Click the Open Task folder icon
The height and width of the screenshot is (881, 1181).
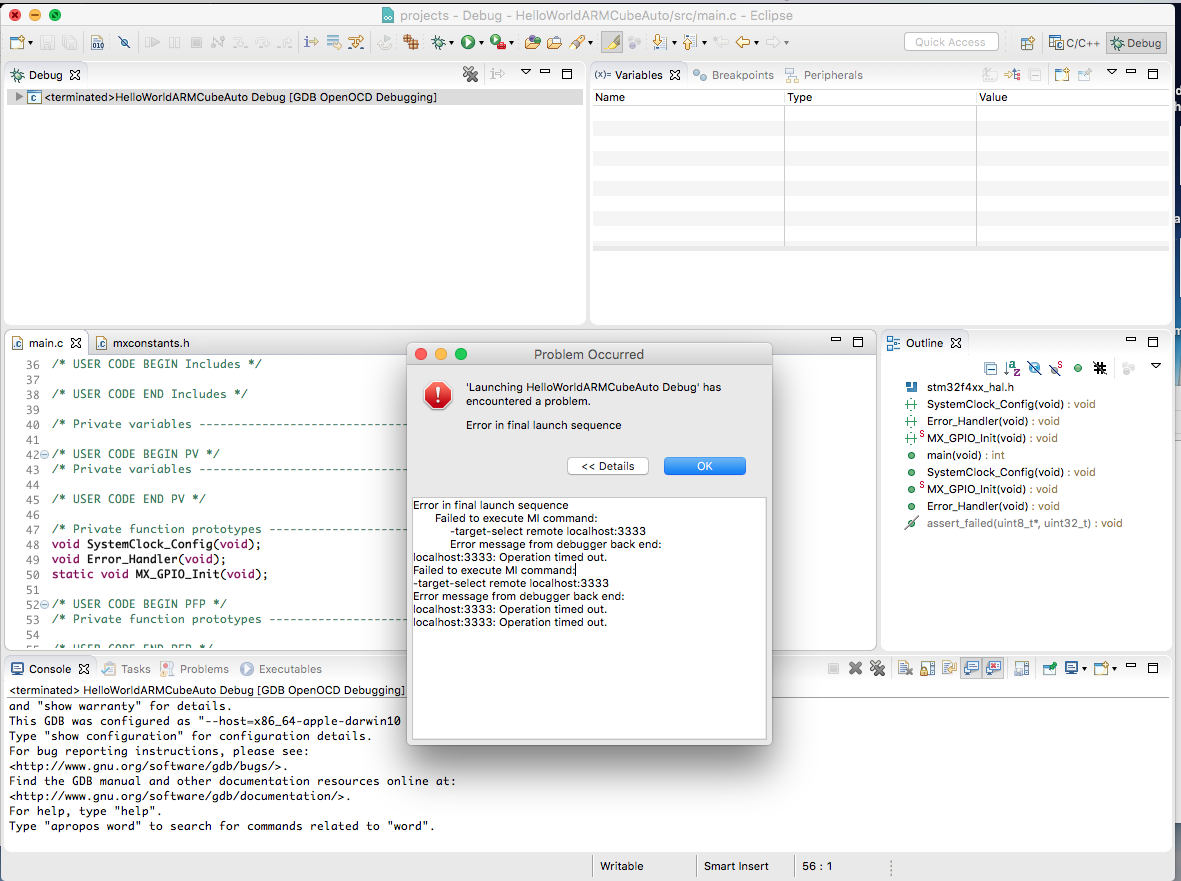tap(554, 42)
